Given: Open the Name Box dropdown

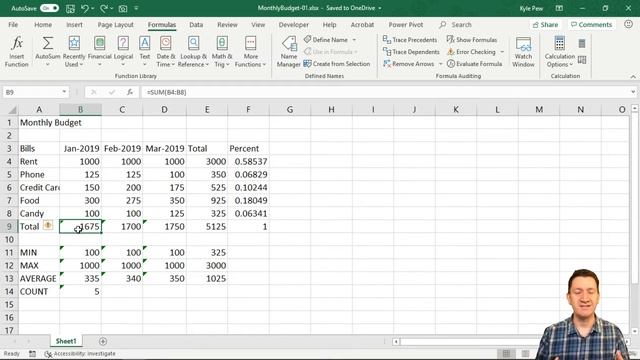Looking at the screenshot, I should point(64,92).
